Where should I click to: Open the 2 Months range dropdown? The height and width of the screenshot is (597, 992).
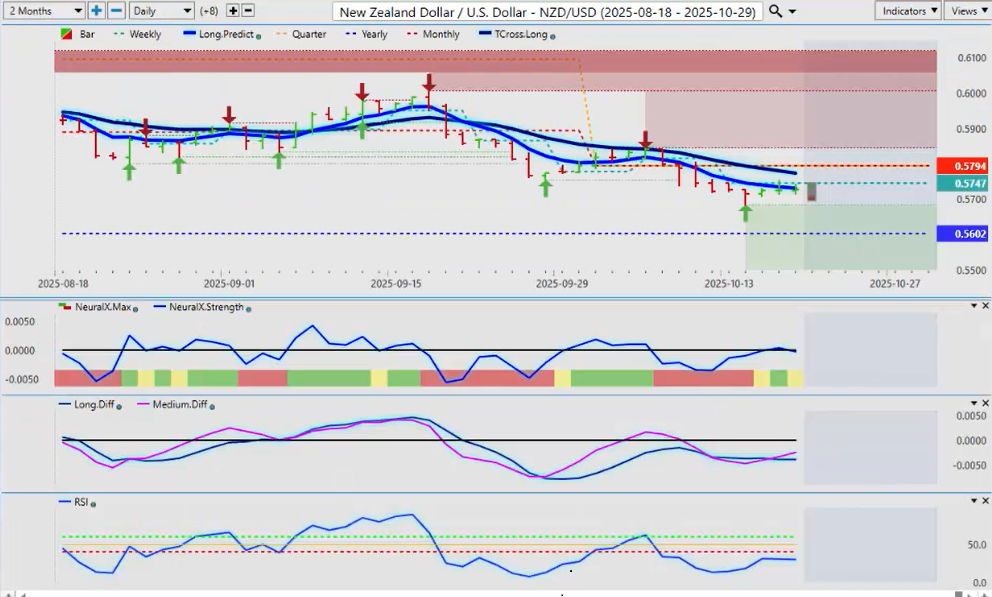(43, 10)
